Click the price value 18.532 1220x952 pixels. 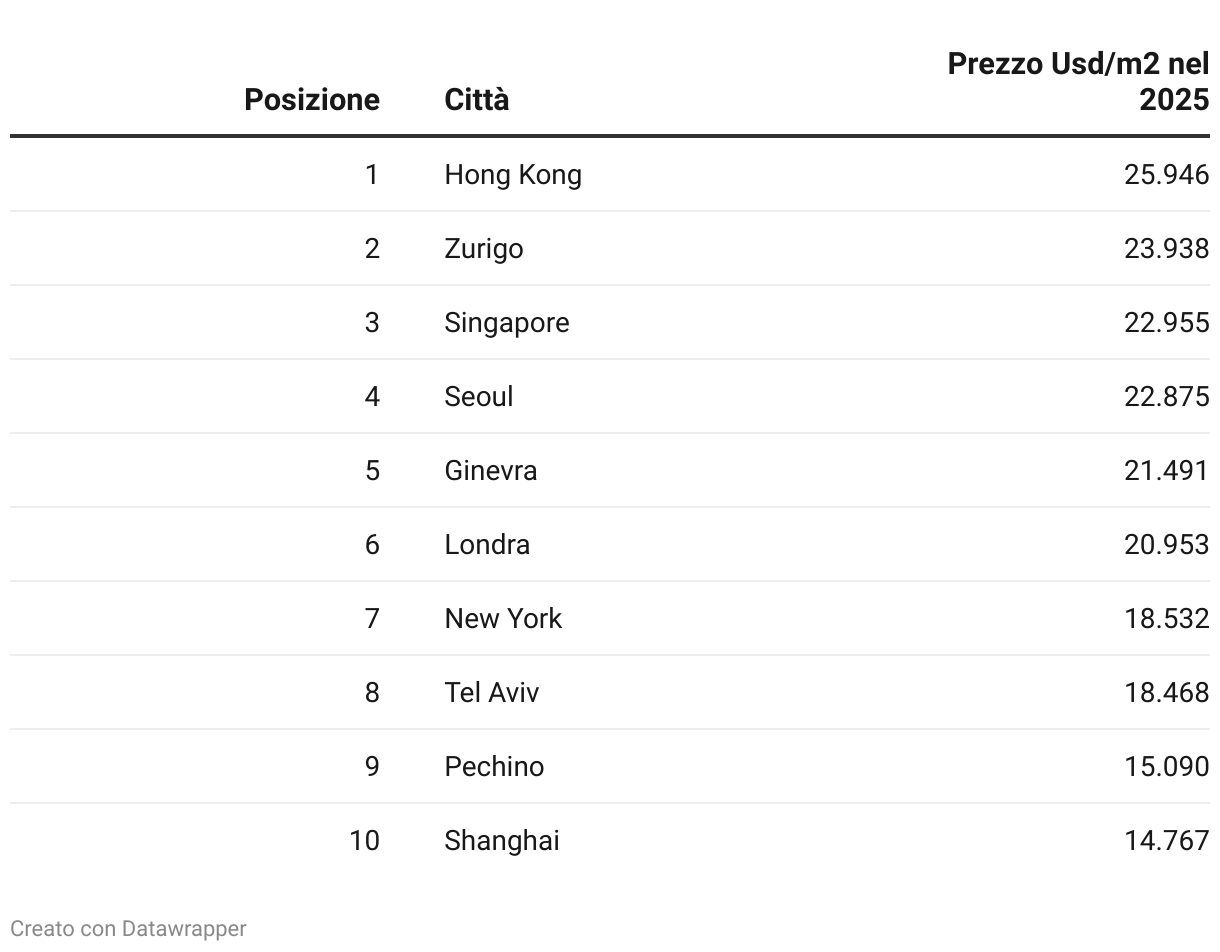[x=1166, y=619]
